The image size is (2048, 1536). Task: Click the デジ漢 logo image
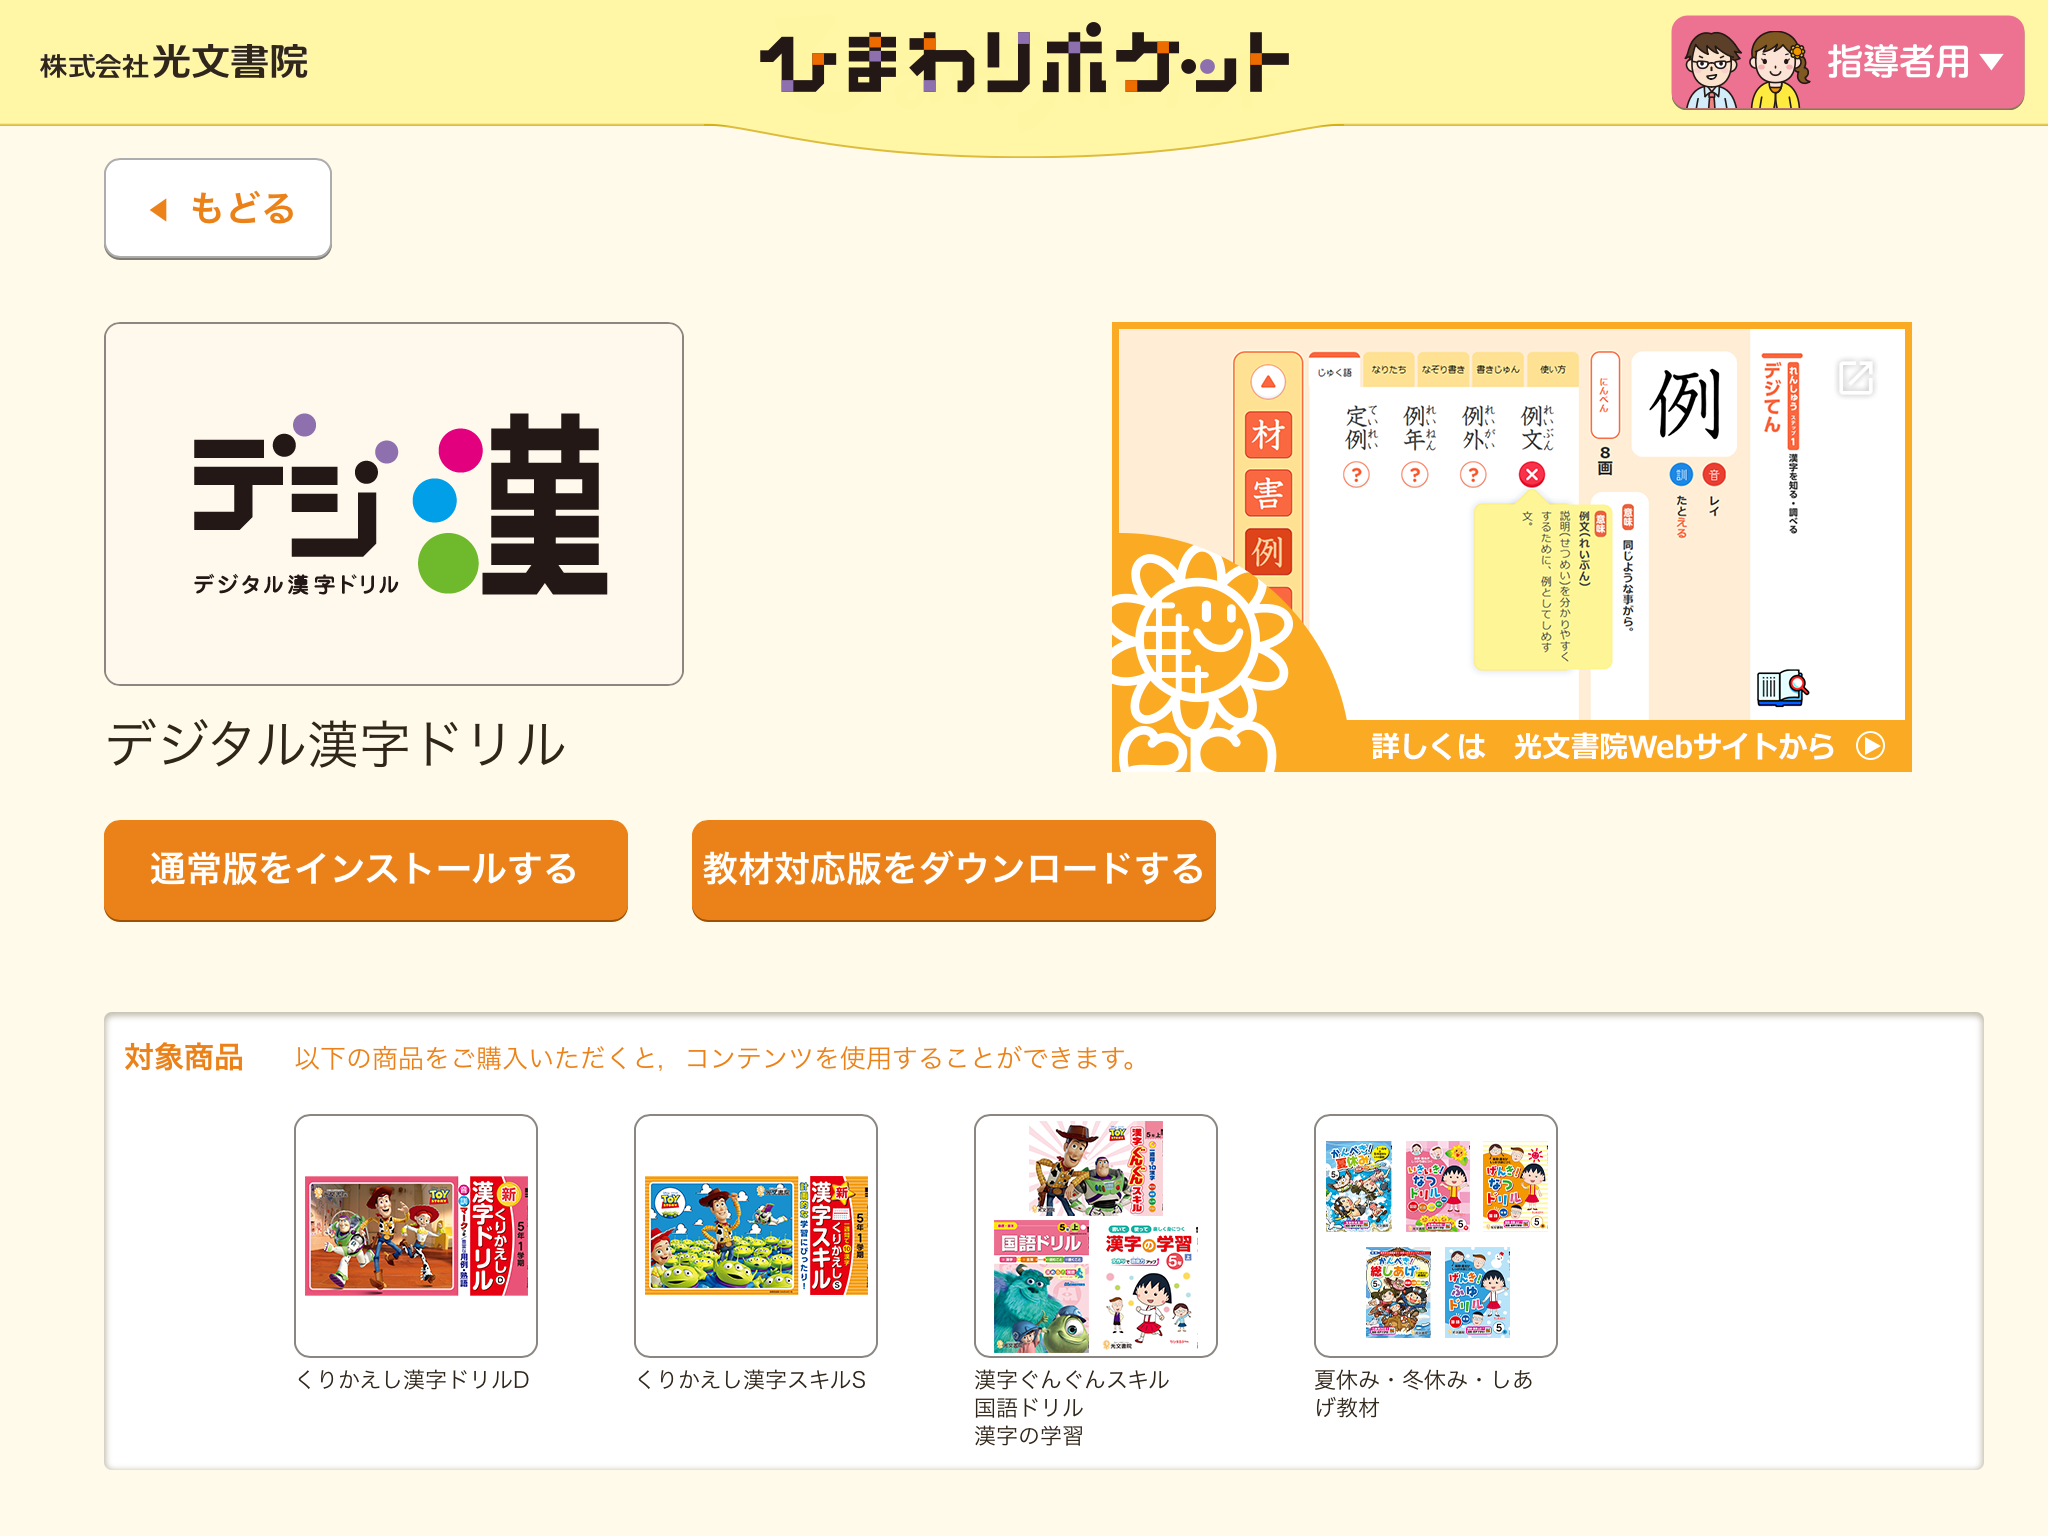tap(394, 504)
